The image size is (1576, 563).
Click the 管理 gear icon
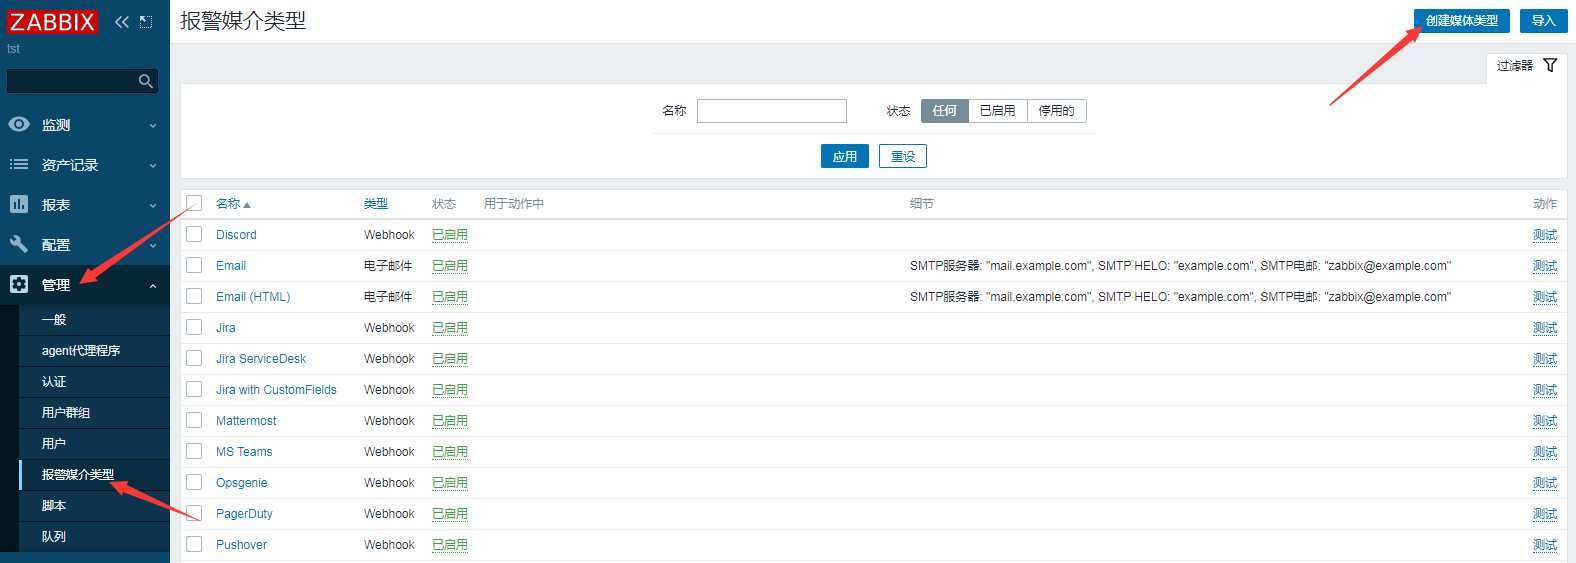[x=19, y=284]
